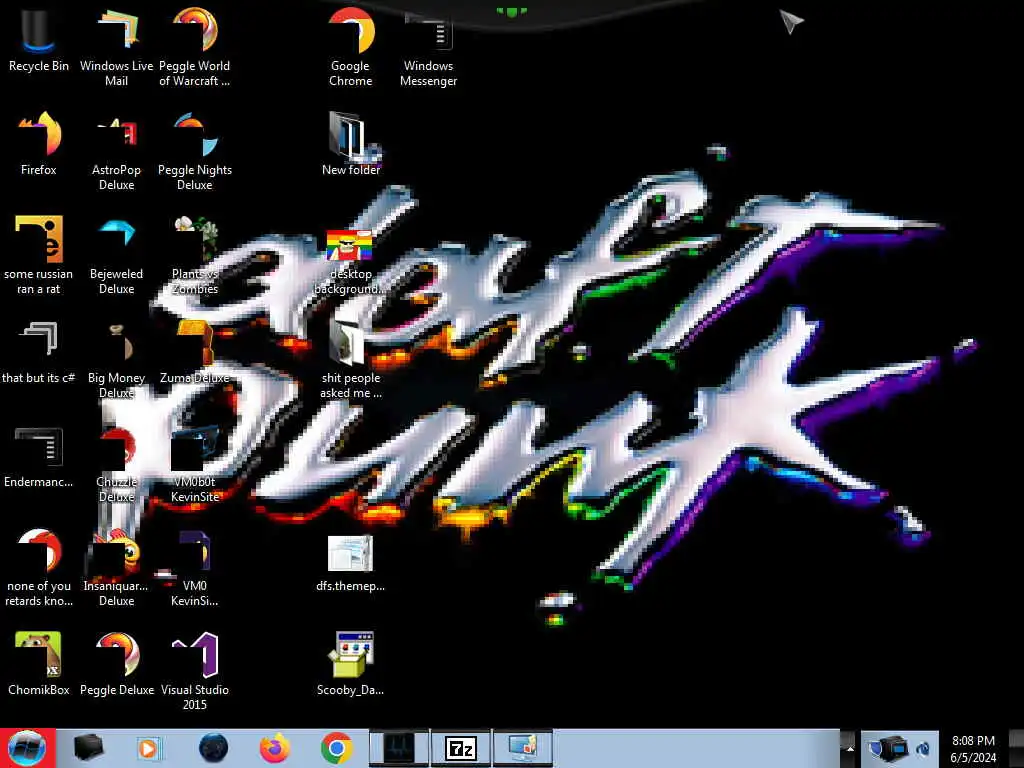Open the clock showing 8:08 PM
The height and width of the screenshot is (768, 1024).
973,748
